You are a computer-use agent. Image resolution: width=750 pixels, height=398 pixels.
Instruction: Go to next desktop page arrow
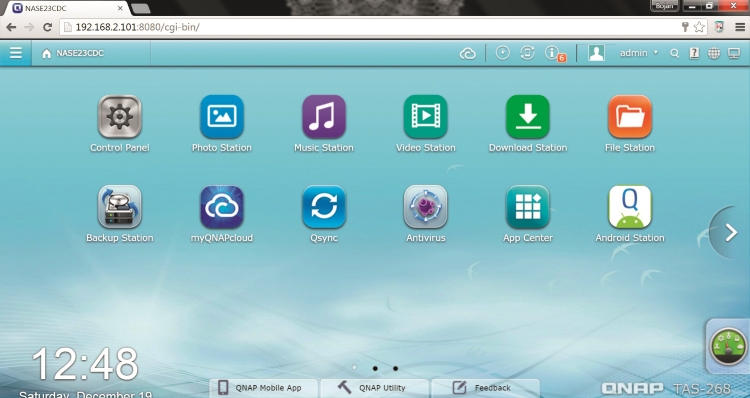(730, 232)
